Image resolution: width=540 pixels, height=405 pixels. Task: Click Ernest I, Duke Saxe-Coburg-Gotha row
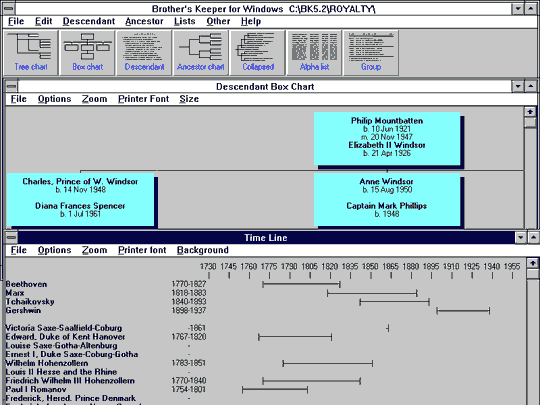(72, 354)
